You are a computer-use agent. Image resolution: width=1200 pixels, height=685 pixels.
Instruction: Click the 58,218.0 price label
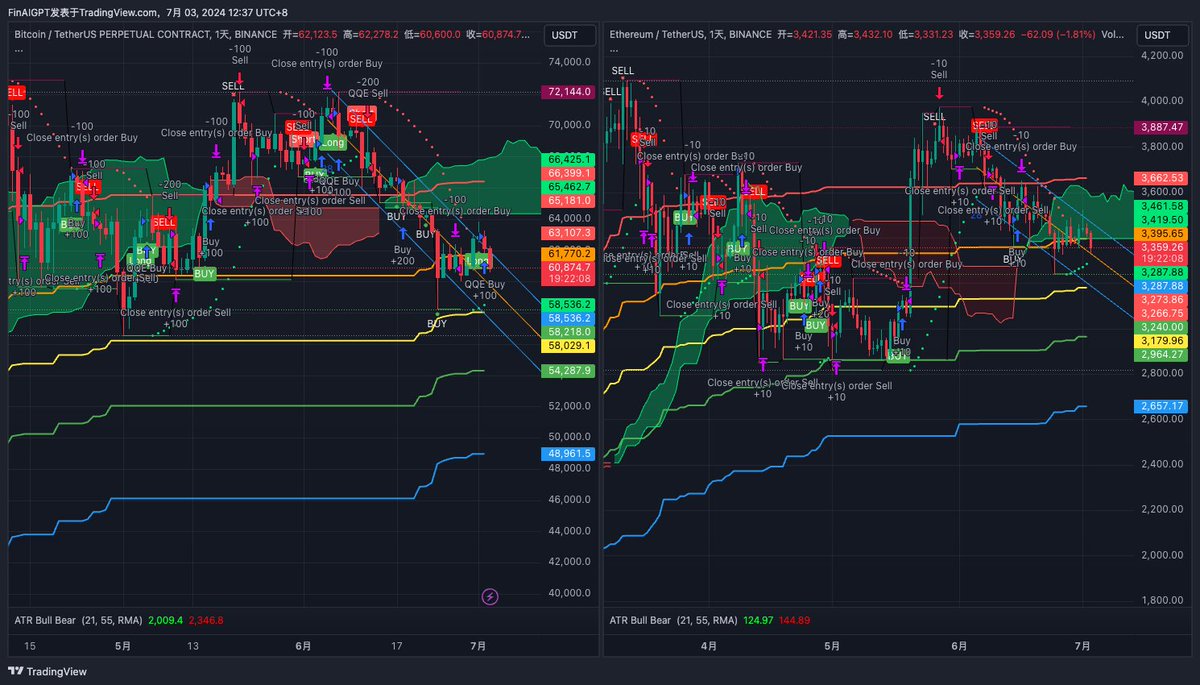pos(568,331)
